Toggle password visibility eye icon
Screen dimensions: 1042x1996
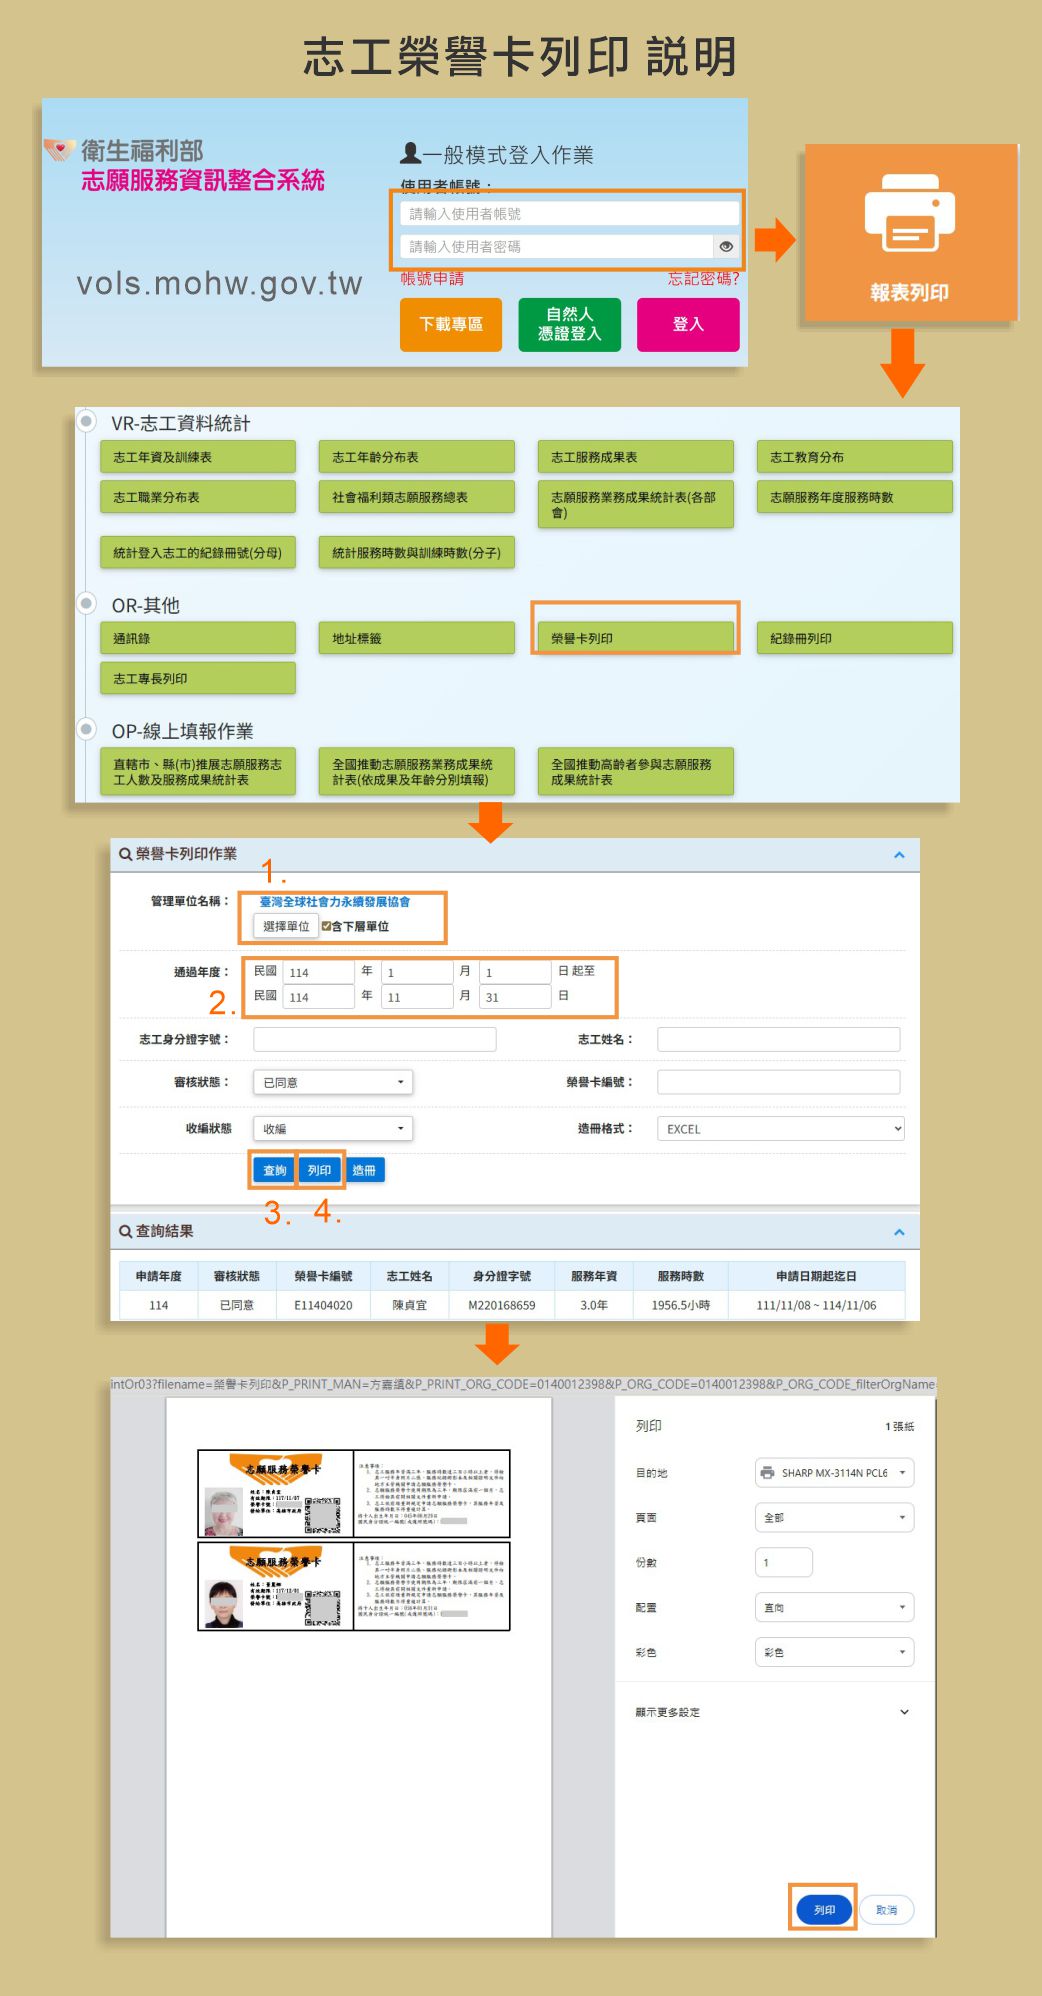point(726,246)
